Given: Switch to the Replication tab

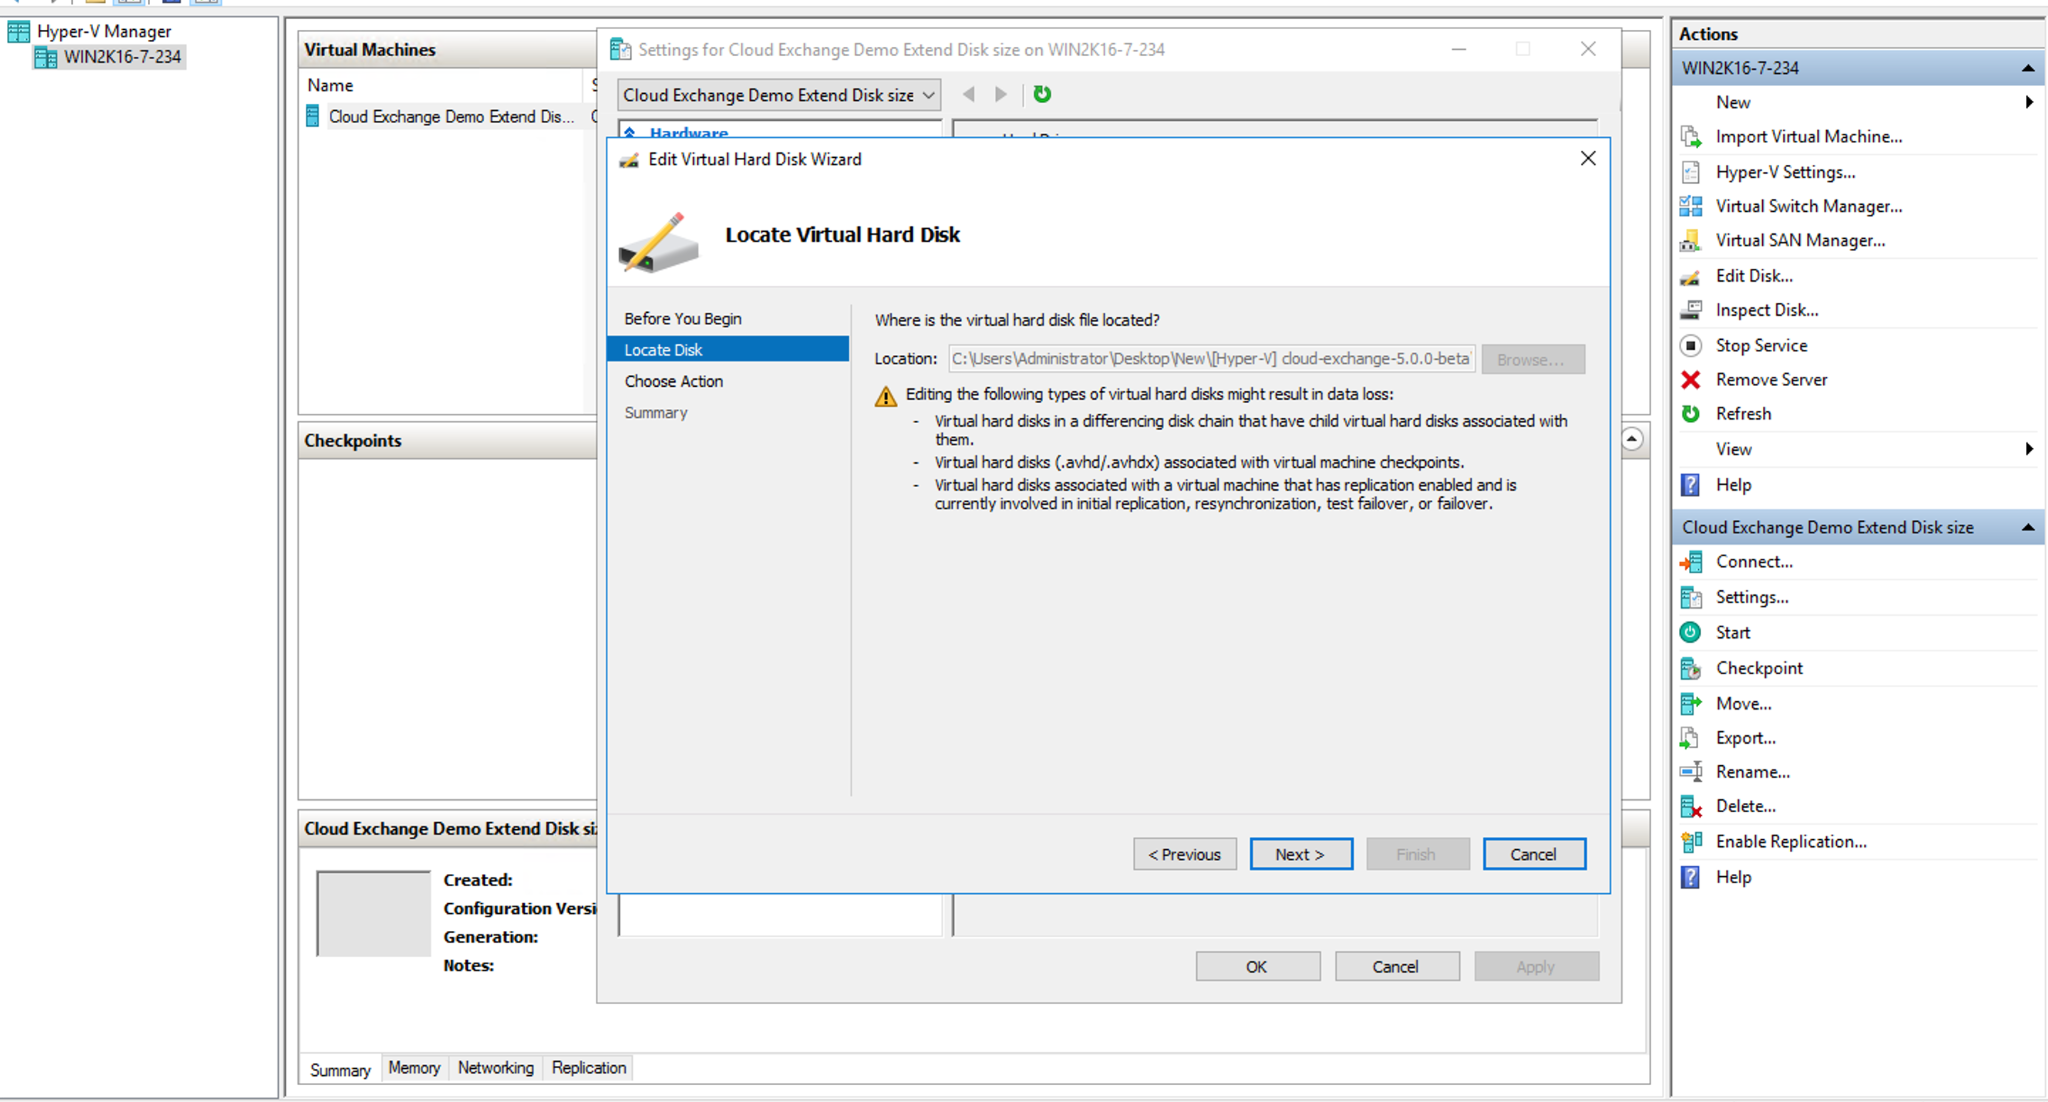Looking at the screenshot, I should click(589, 1068).
